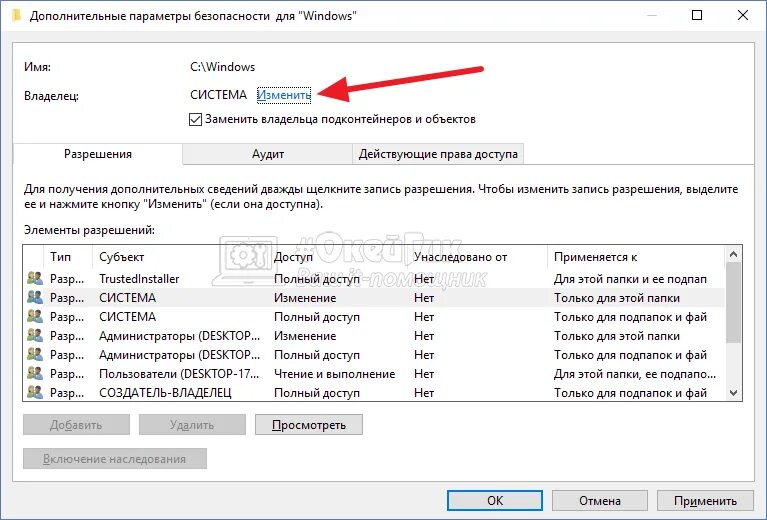Screen dimensions: 767x520
Task: Click the user icon beside СИСТЕМА Изменение row
Action: click(x=35, y=297)
